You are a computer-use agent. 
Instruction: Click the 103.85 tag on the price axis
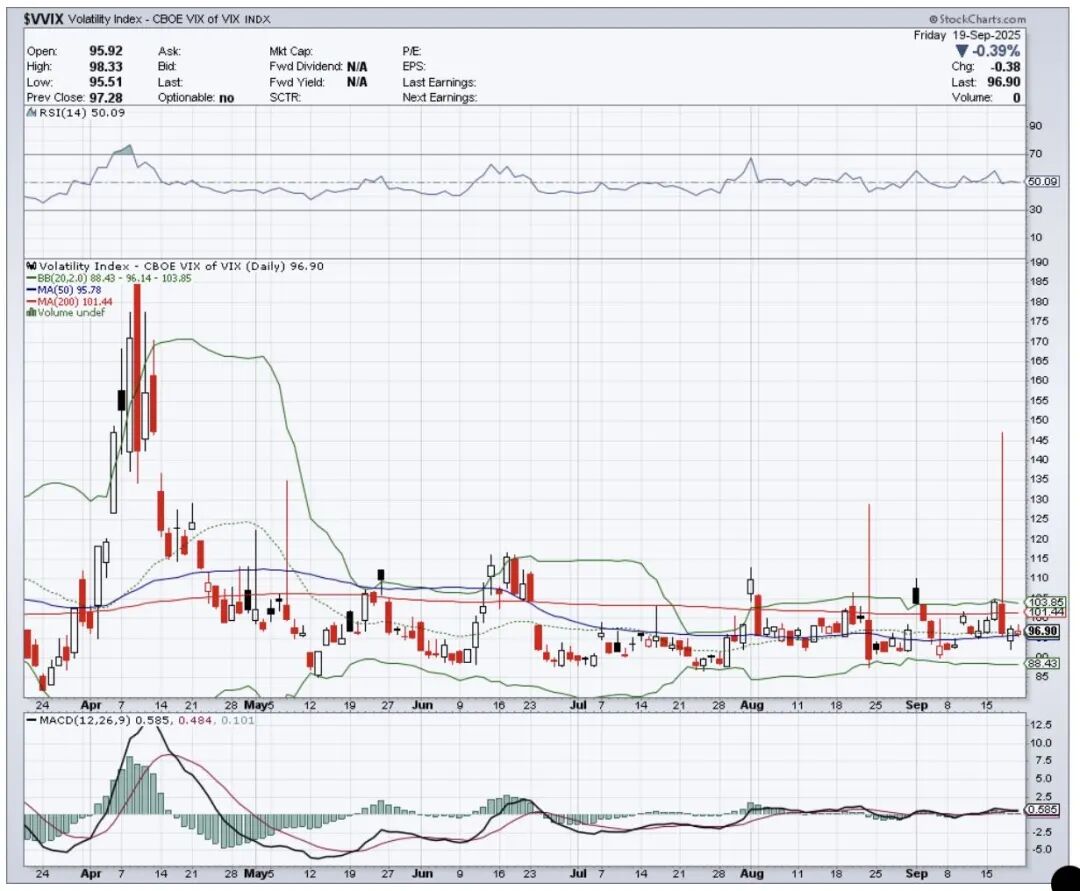point(1047,601)
